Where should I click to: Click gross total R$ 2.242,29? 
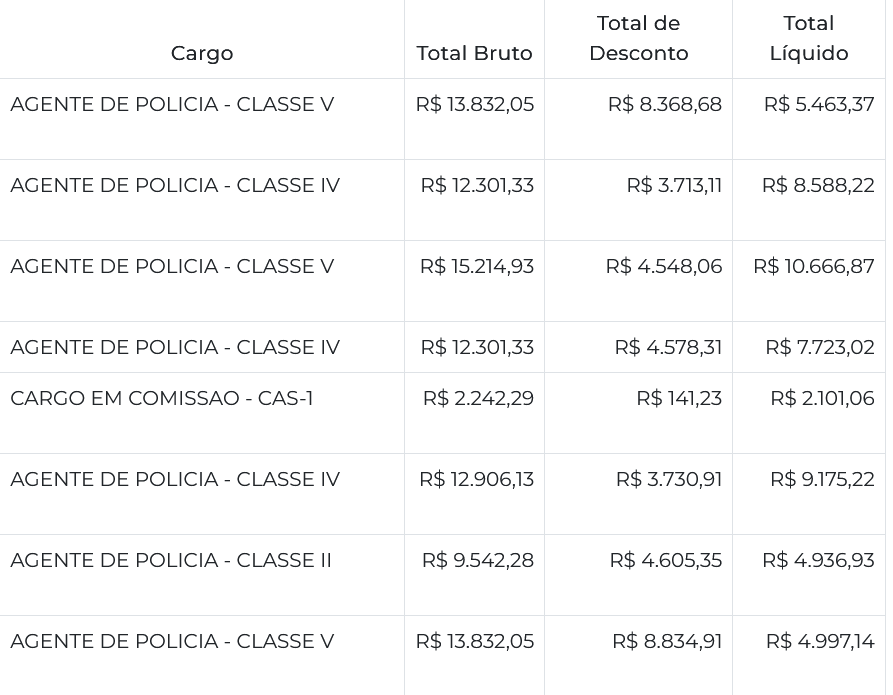pos(478,398)
